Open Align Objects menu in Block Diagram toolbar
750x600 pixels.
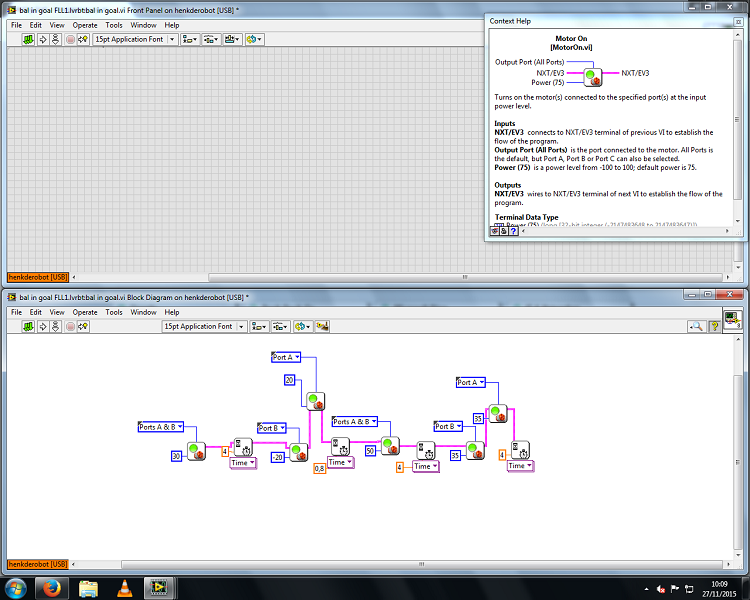click(x=259, y=326)
